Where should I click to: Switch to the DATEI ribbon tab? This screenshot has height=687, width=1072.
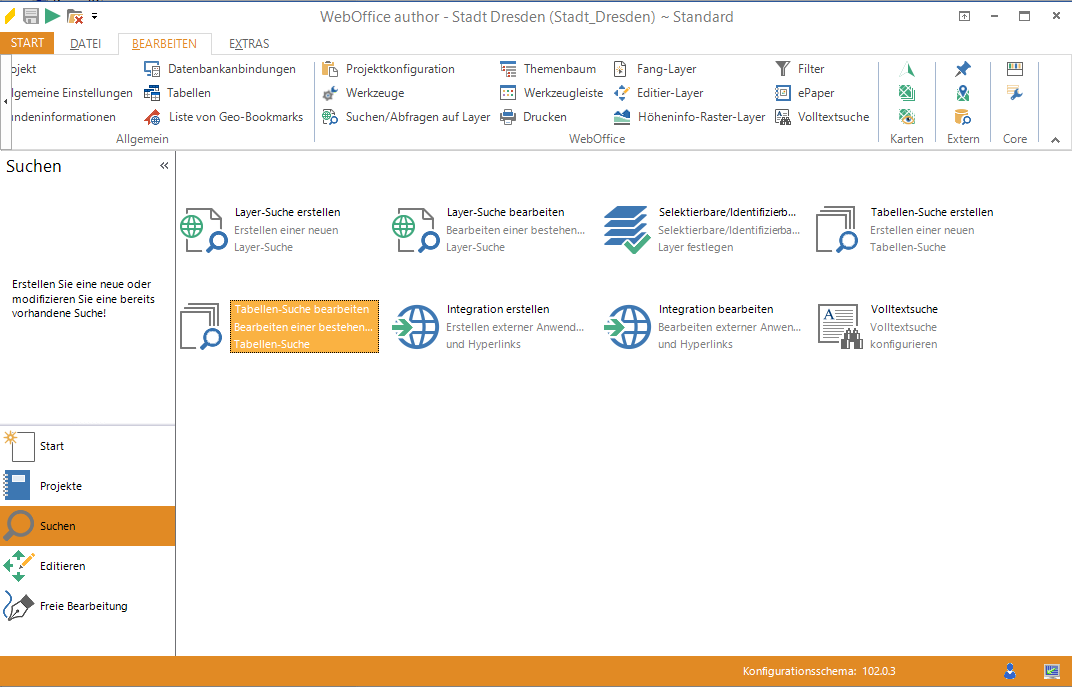coord(85,44)
